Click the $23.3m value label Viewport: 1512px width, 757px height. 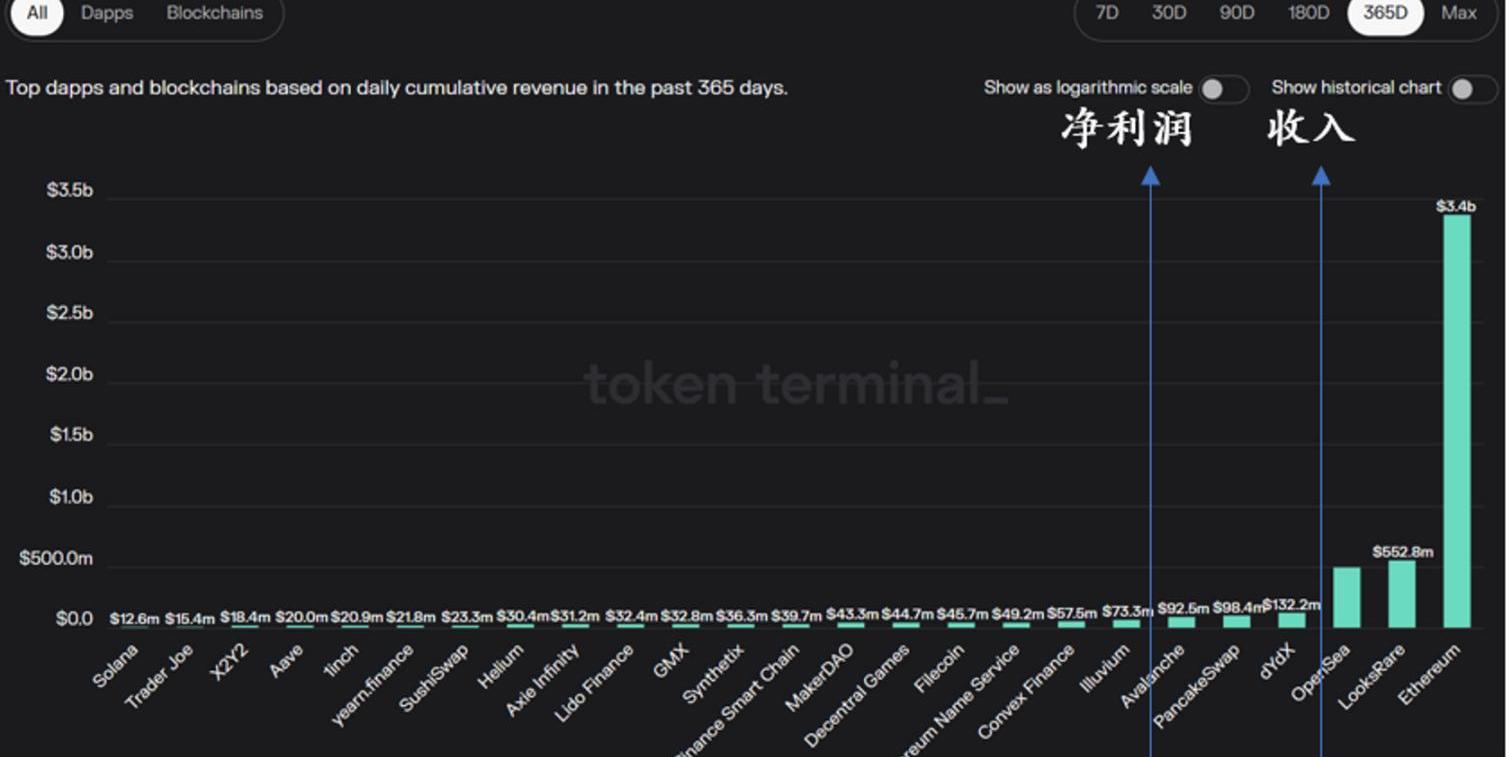coord(466,617)
